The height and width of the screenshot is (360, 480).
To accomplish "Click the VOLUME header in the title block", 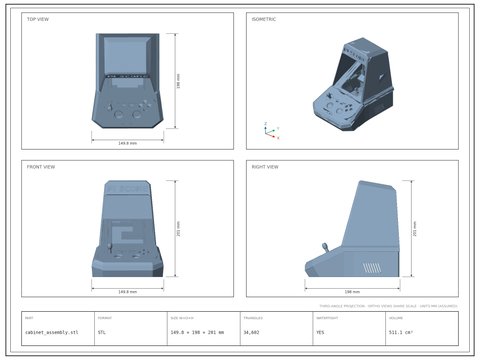I will coord(396,318).
